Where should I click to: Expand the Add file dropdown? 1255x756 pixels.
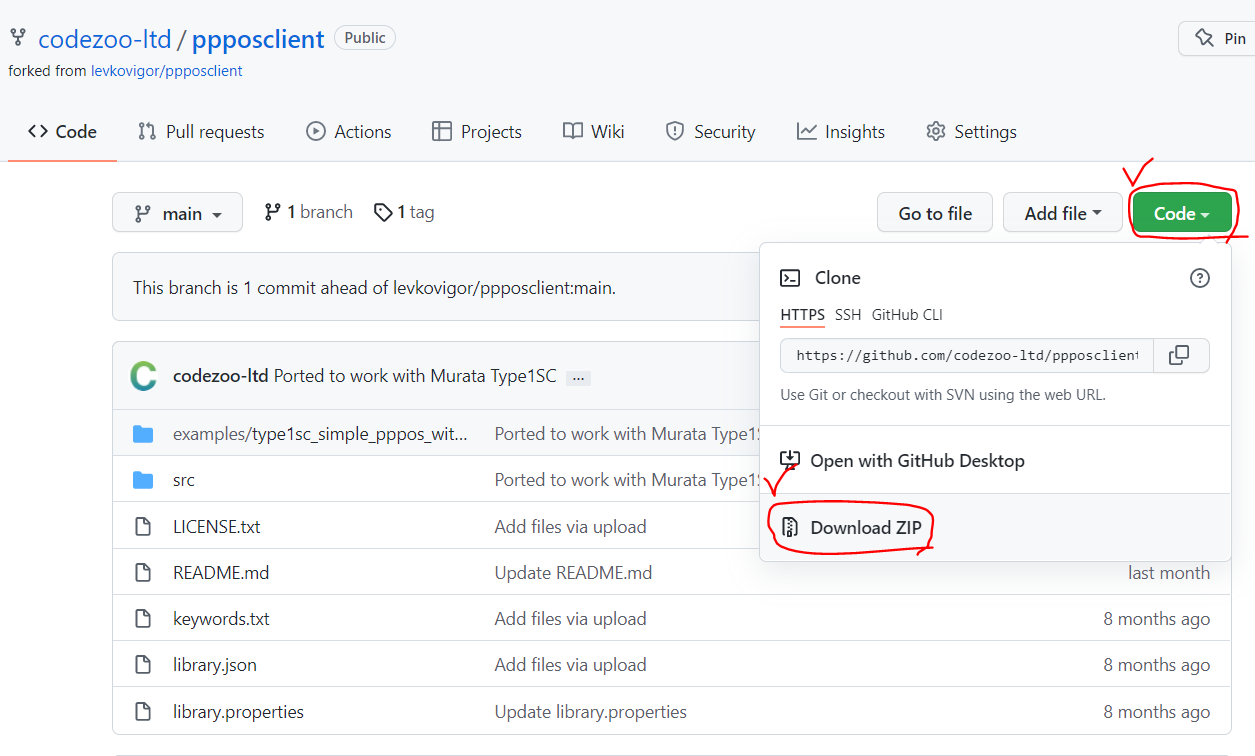pos(1063,213)
